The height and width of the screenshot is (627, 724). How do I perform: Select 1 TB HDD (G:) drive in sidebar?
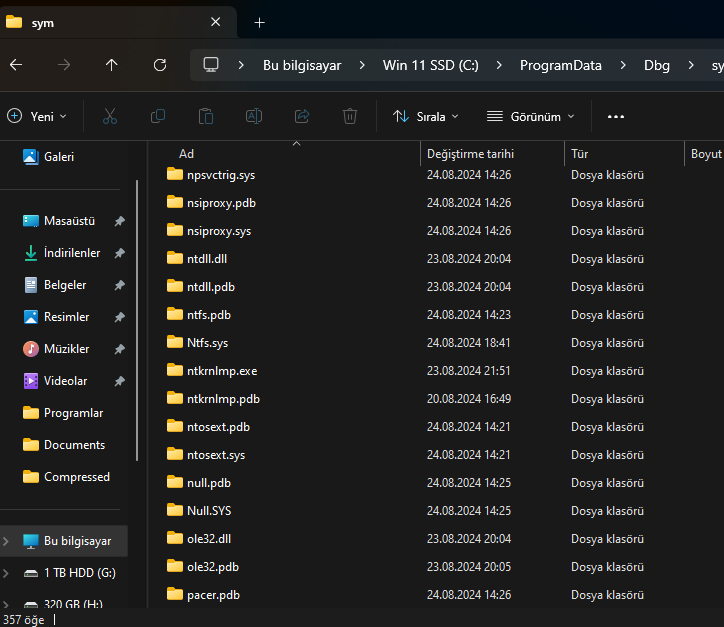(79, 573)
